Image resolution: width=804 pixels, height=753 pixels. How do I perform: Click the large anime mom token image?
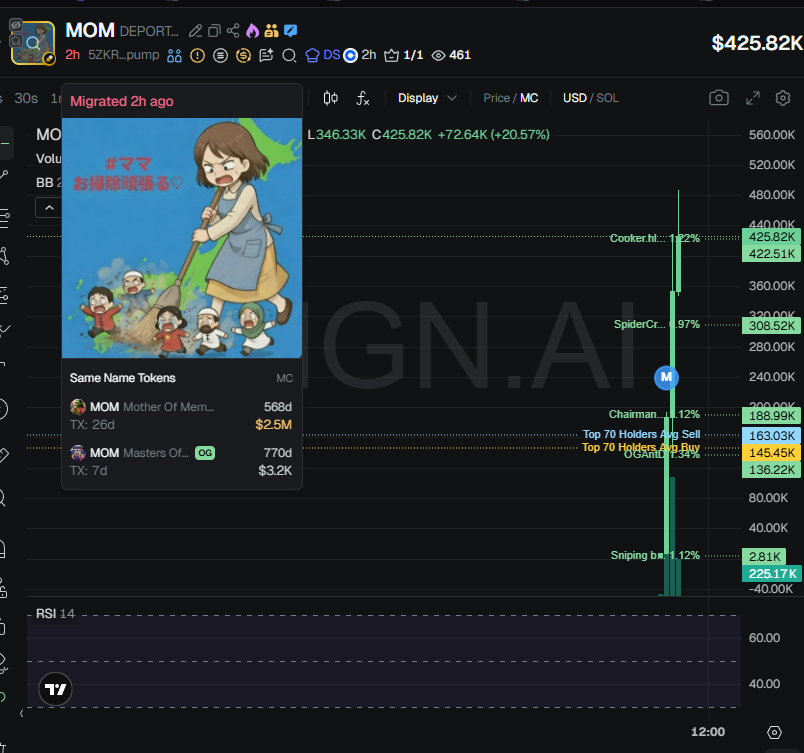pos(182,238)
